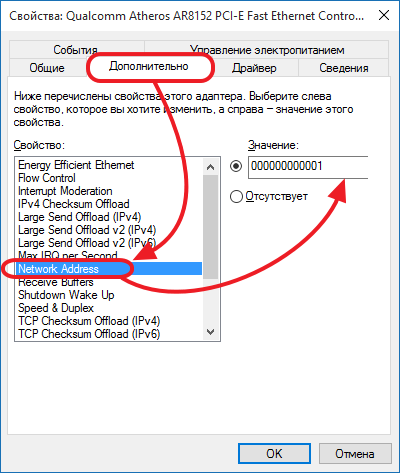Switch to the Общие tab
Screen dimensions: 400x473
coord(47,68)
